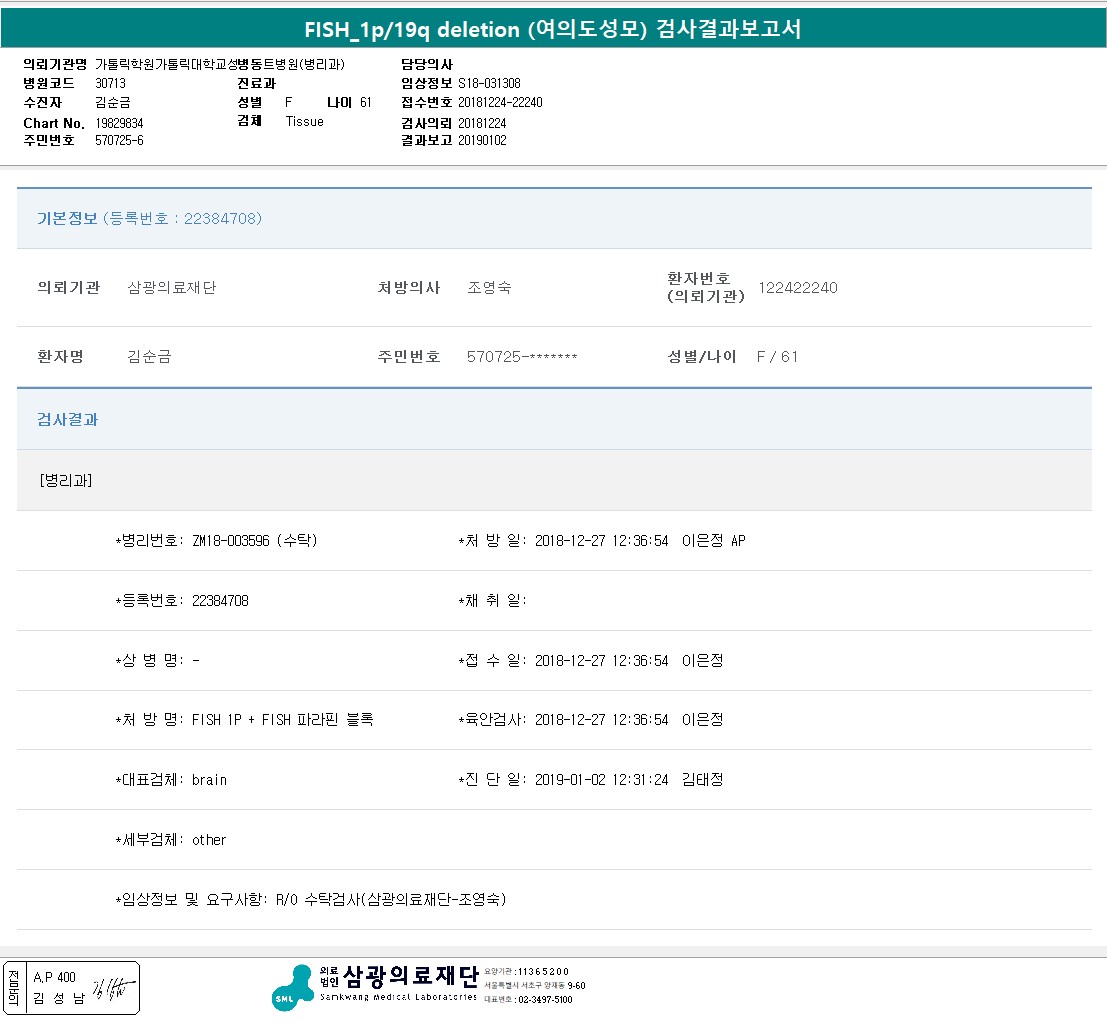Image resolution: width=1107 pixels, height=1026 pixels.
Task: Click patient name 김순금 in basic info
Action: click(x=149, y=357)
